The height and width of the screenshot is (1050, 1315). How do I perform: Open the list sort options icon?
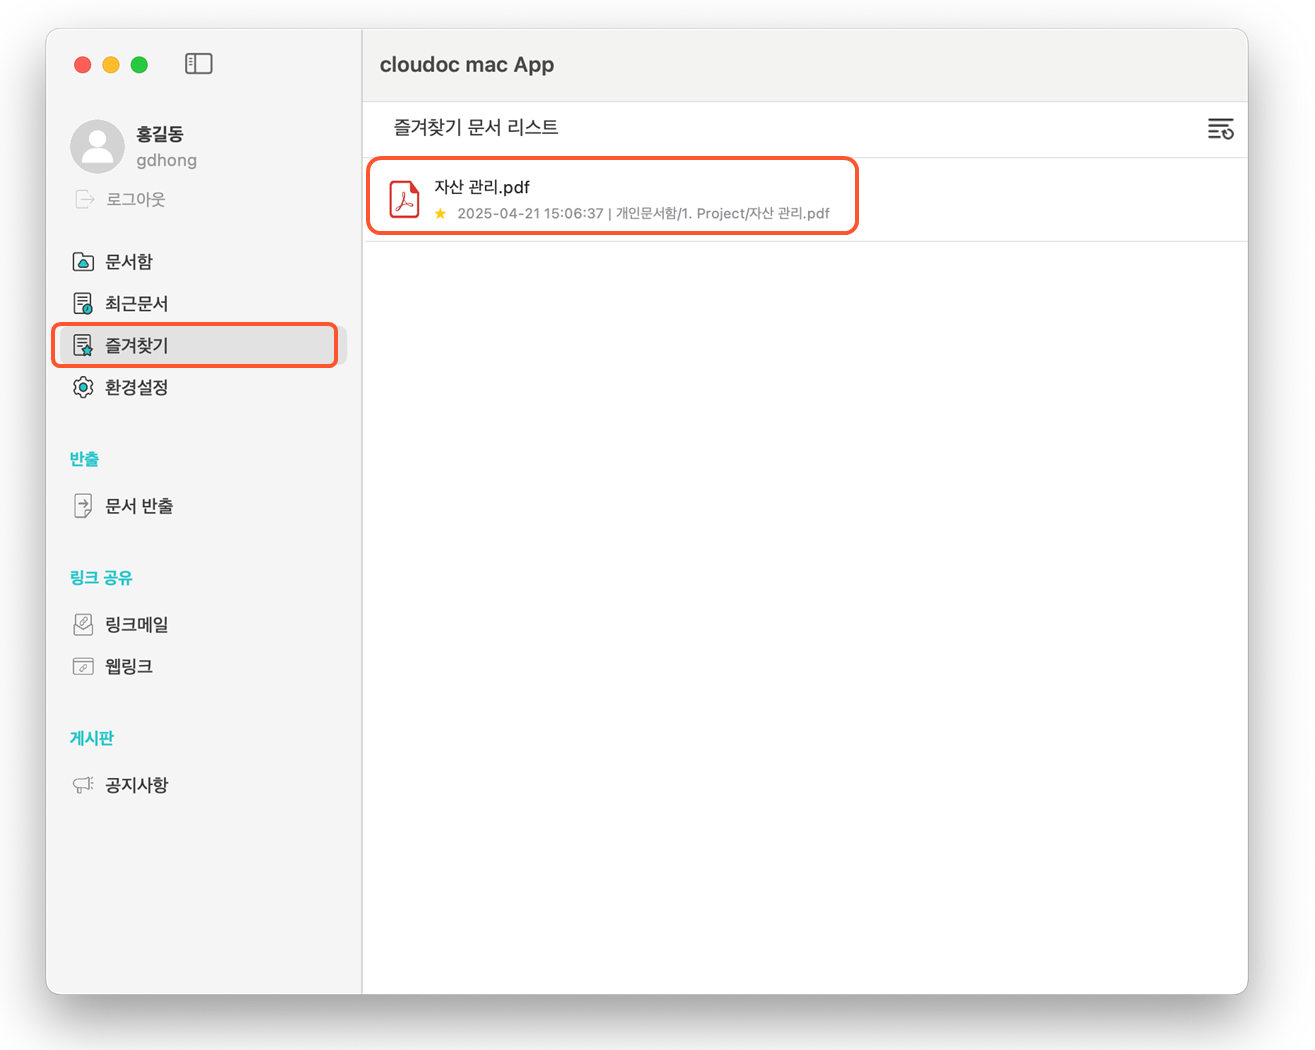point(1221,129)
